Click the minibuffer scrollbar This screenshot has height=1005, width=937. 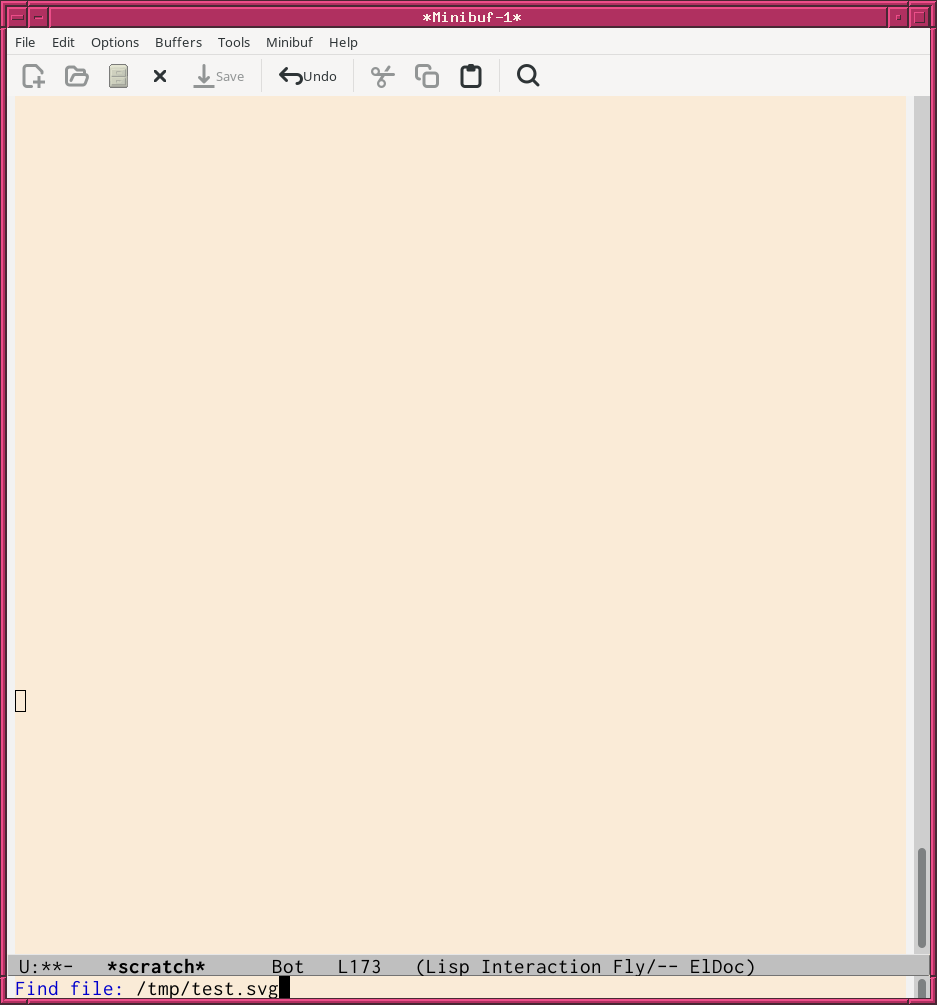pos(922,988)
